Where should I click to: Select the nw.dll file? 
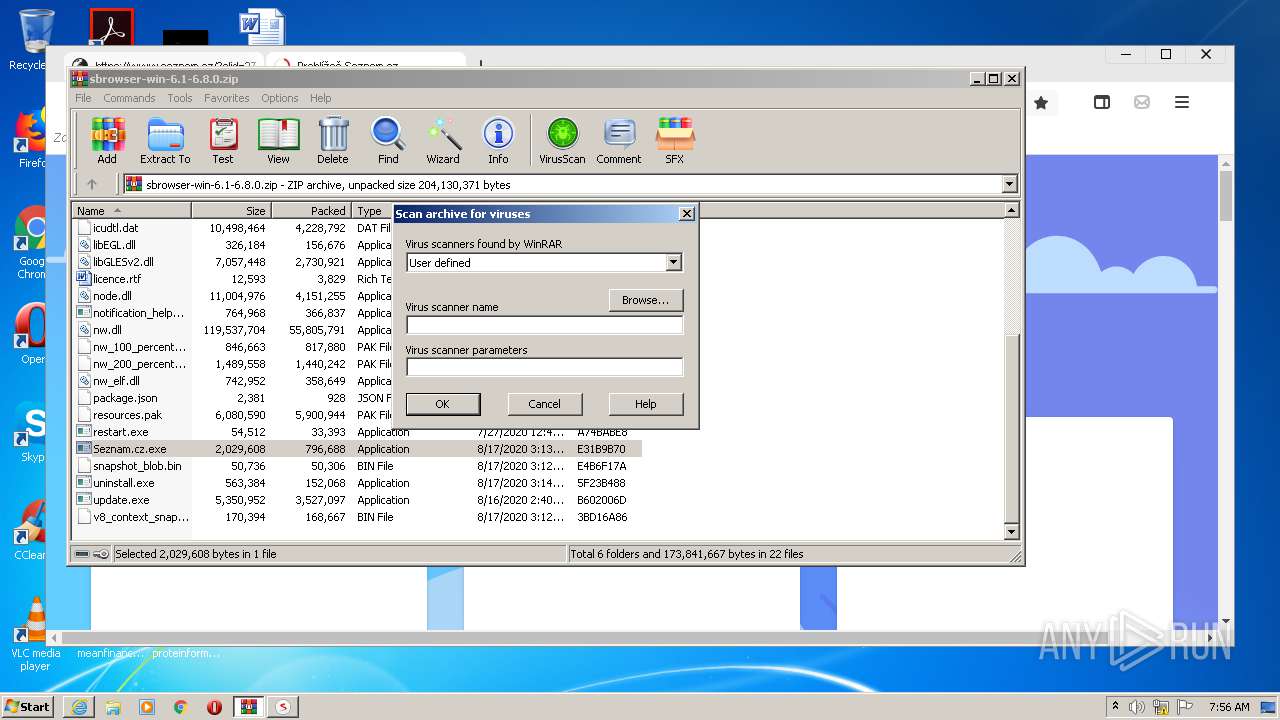(x=107, y=330)
